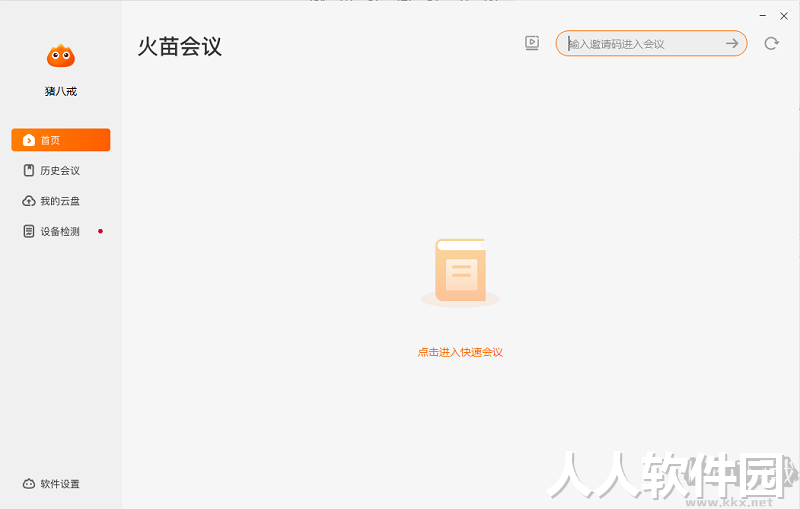Click the orange flame avatar logo

pos(61,56)
